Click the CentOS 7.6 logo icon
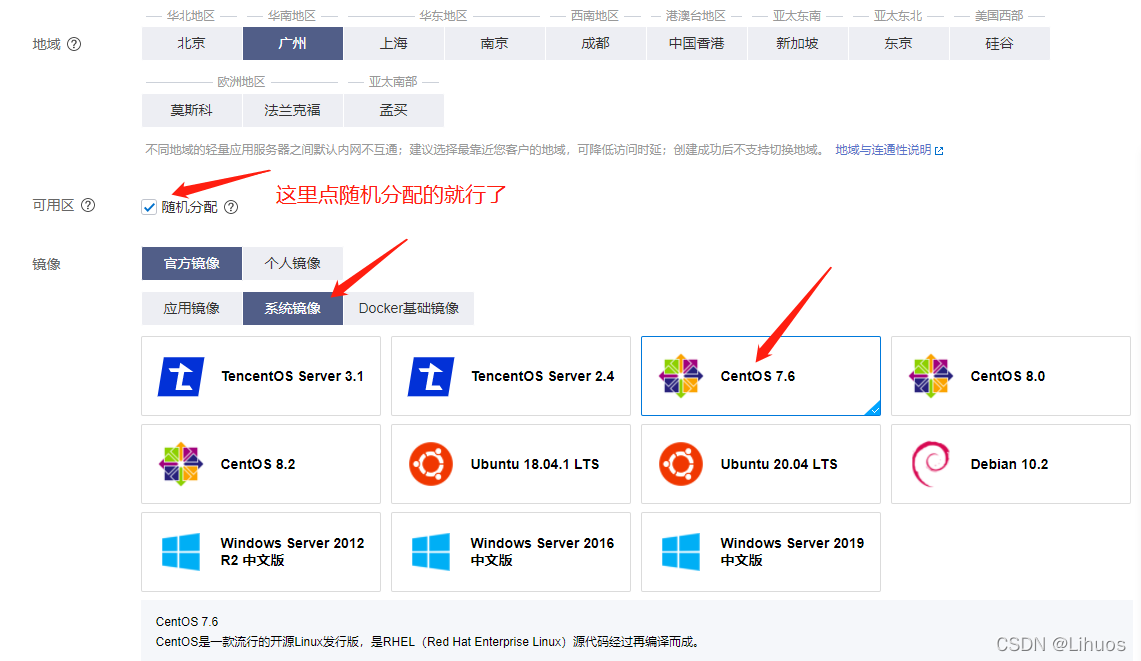1141x661 pixels. pos(680,376)
